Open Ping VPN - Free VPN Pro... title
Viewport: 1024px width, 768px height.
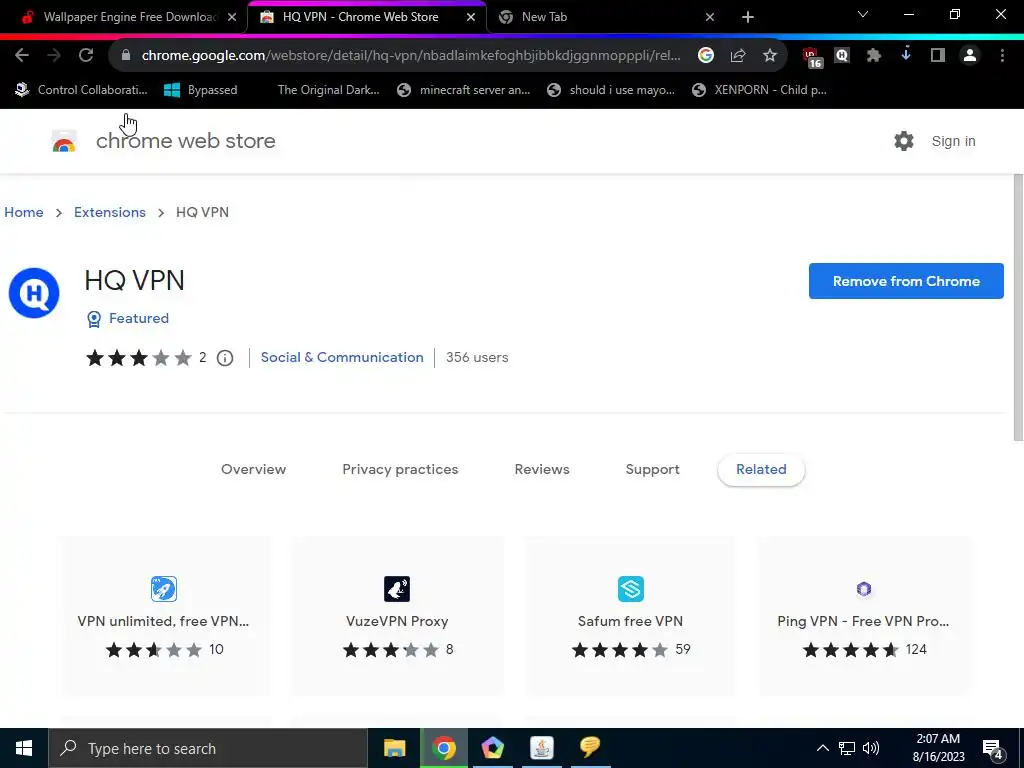coord(863,621)
